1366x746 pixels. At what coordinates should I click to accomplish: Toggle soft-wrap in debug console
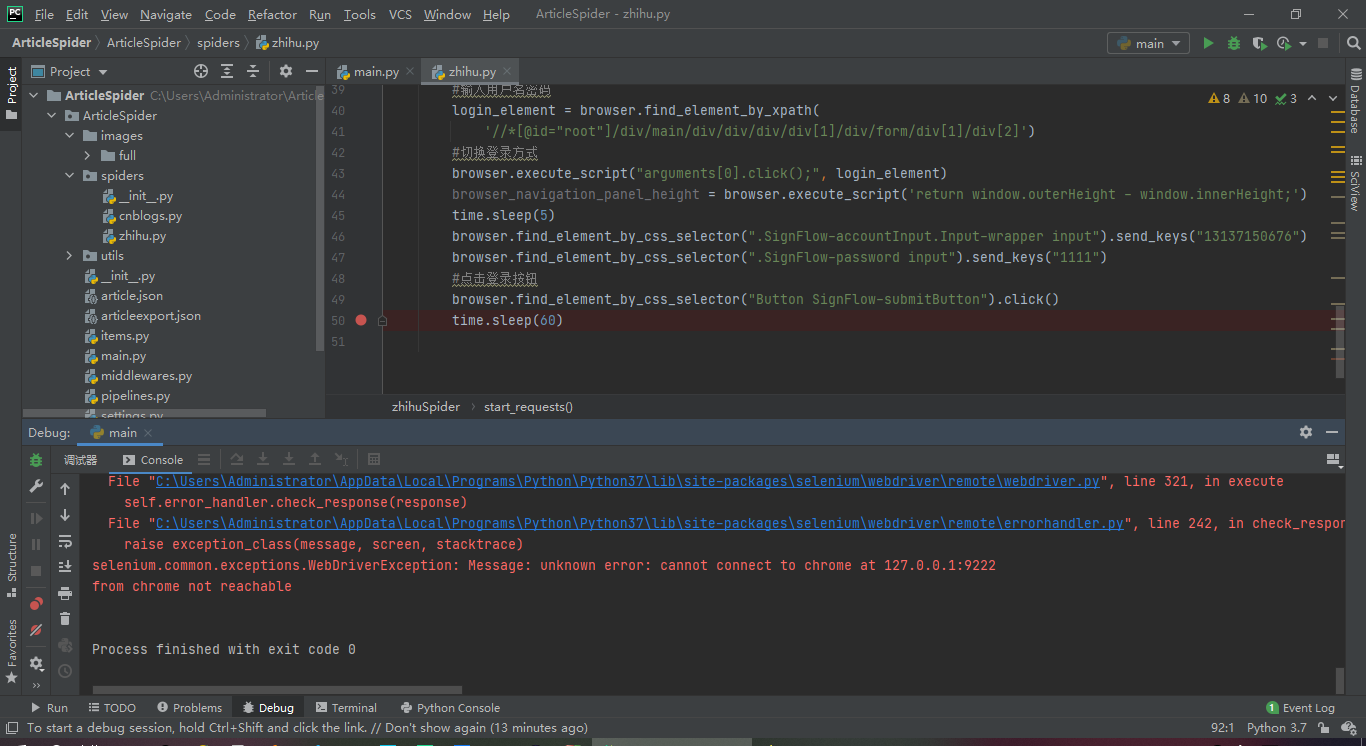pos(65,541)
